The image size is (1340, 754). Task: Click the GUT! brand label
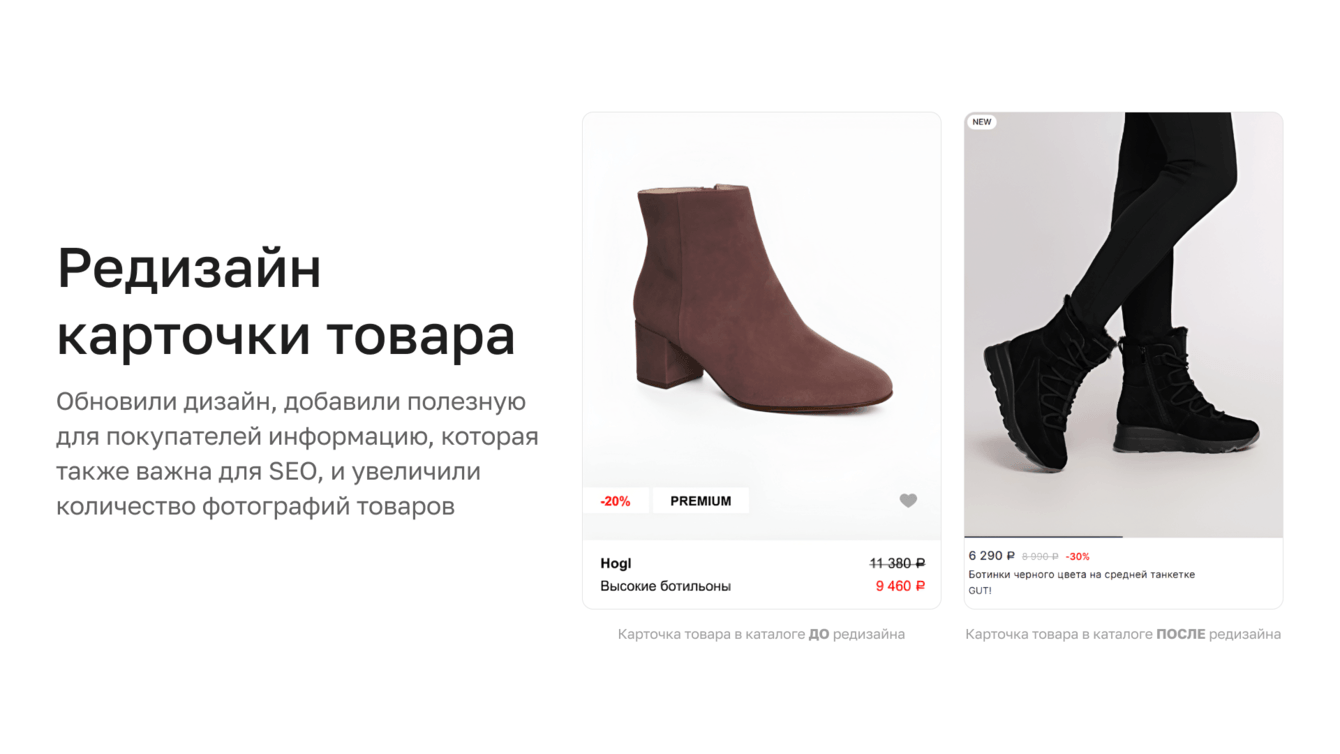980,591
